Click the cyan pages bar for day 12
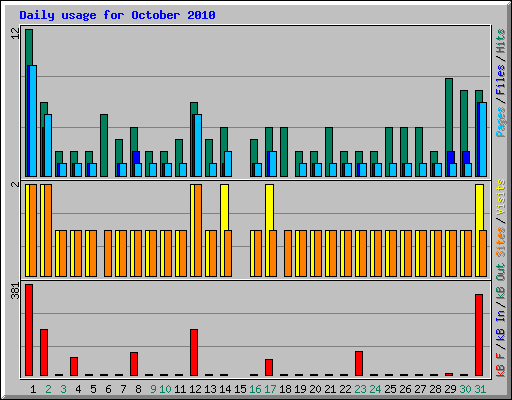512x400 pixels. 198,145
